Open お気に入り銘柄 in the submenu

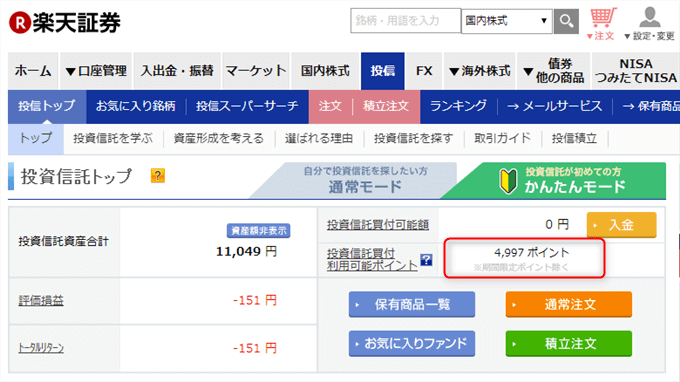tap(136, 106)
